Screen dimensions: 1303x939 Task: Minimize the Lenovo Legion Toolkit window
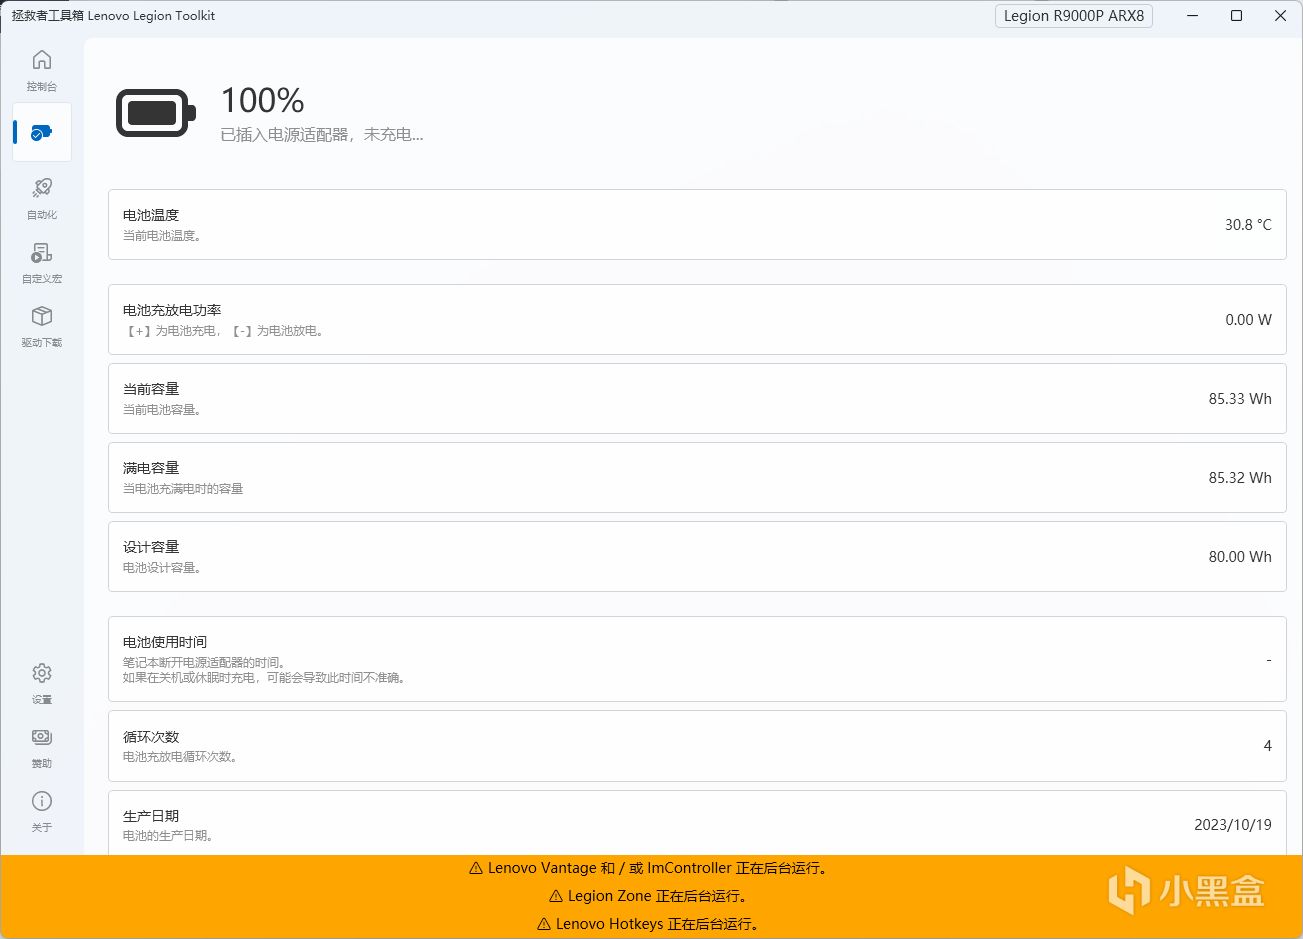(1193, 16)
